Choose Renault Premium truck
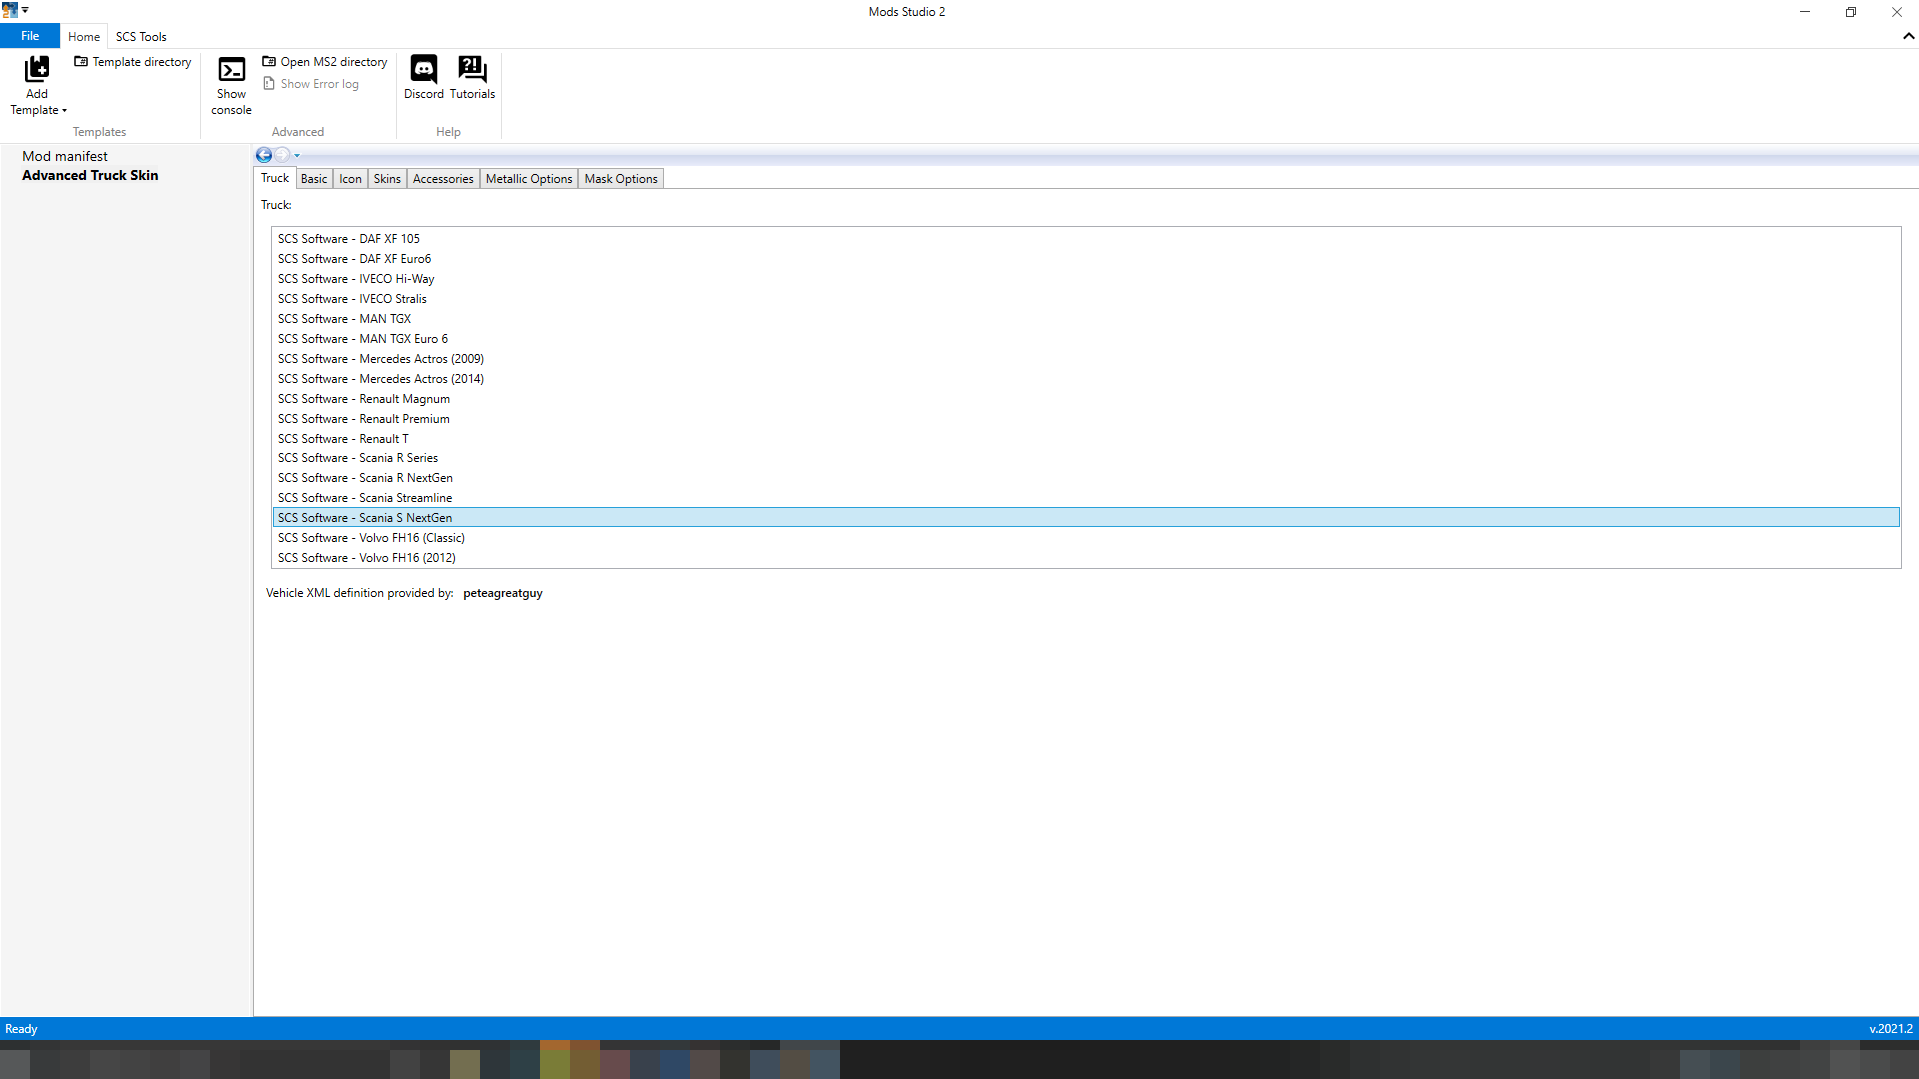This screenshot has width=1919, height=1079. [1086, 419]
